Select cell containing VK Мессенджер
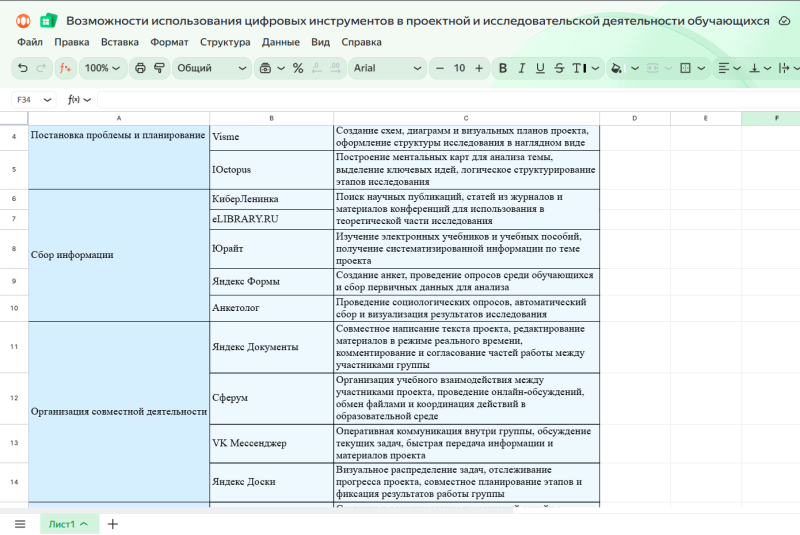This screenshot has height=535, width=800. (x=271, y=443)
